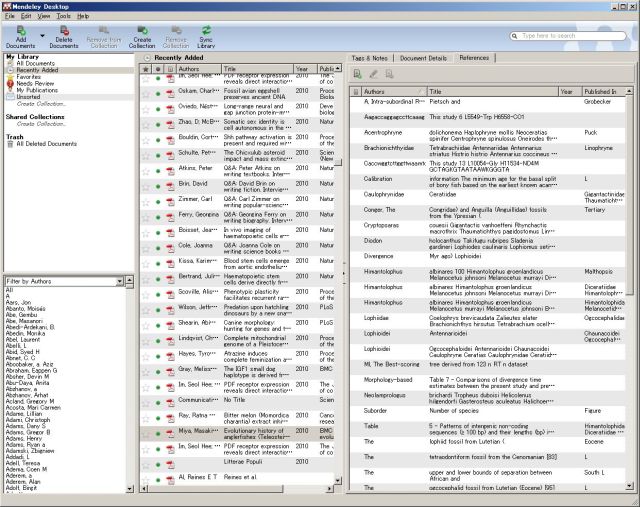The width and height of the screenshot is (640, 507).
Task: Open the View menu
Action: tap(44, 16)
